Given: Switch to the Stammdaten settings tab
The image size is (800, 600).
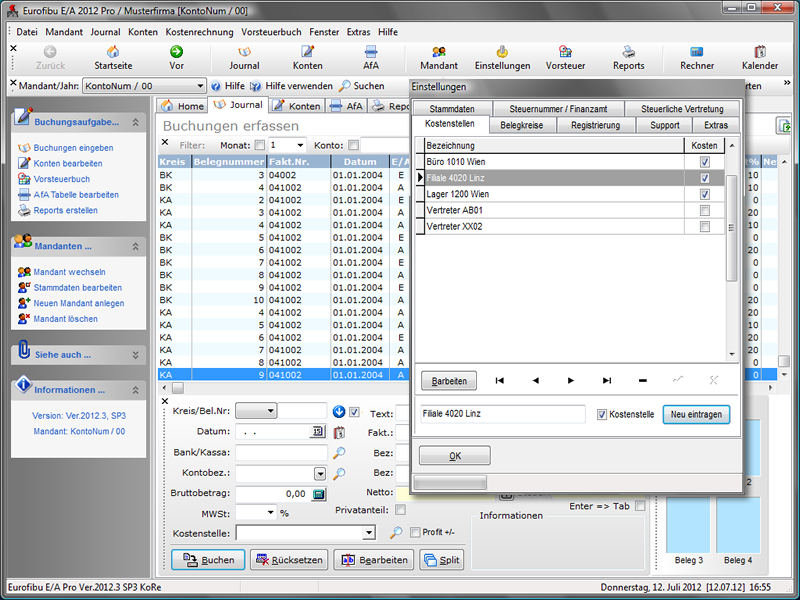Looking at the screenshot, I should 452,109.
